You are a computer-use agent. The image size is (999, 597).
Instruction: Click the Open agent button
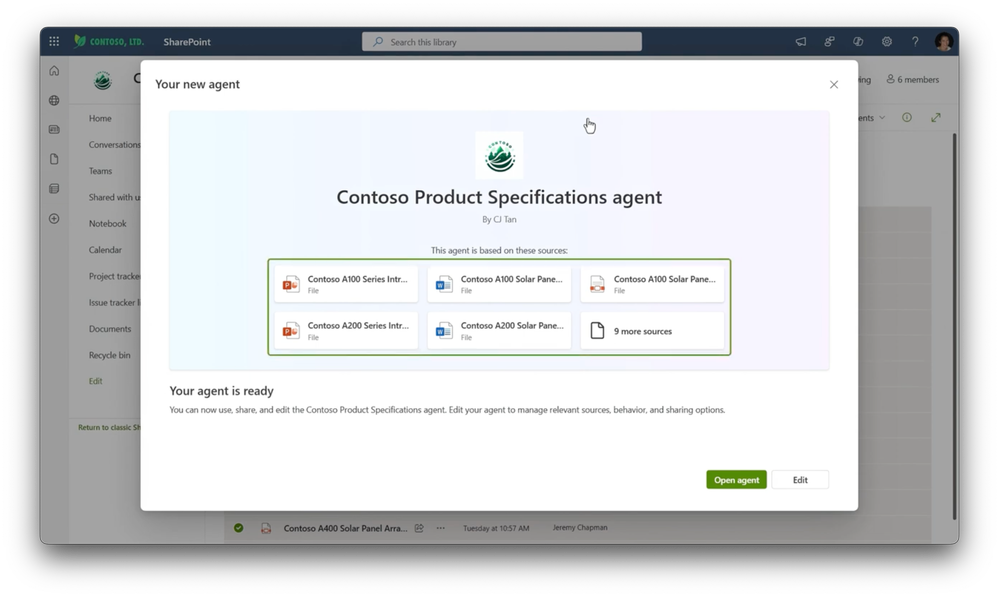736,480
